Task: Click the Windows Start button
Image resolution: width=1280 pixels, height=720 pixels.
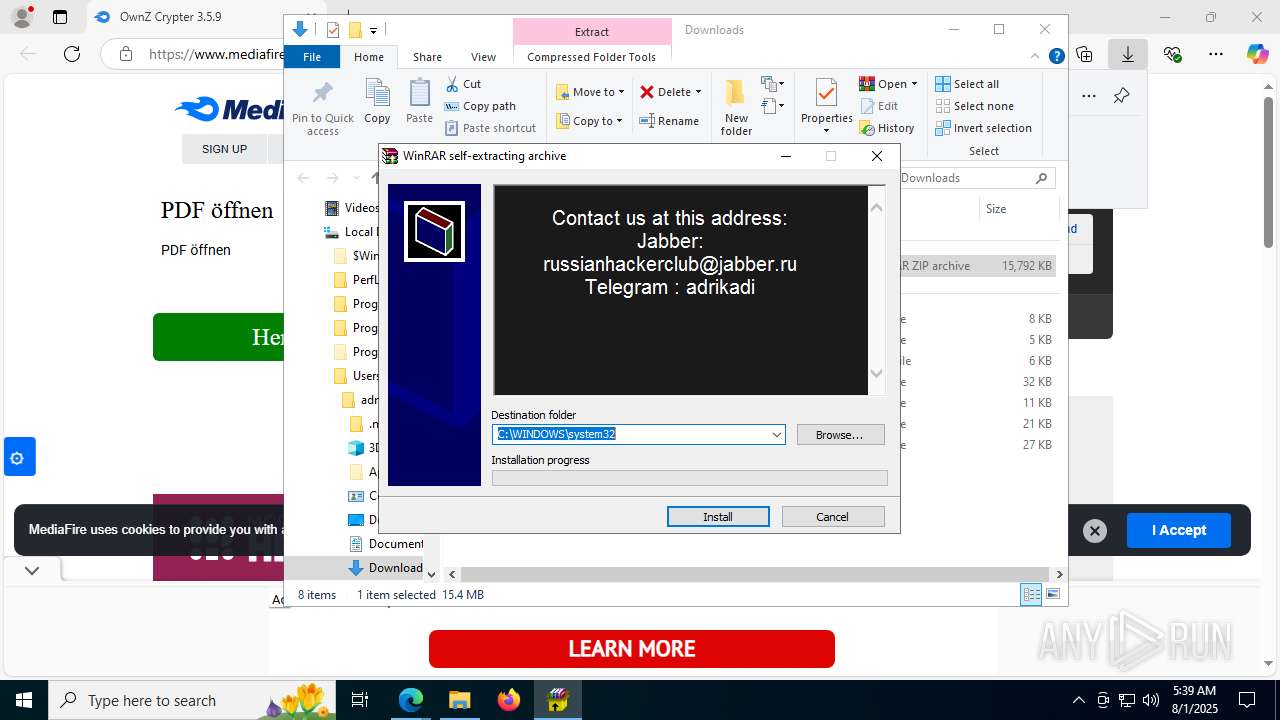Action: click(x=24, y=700)
